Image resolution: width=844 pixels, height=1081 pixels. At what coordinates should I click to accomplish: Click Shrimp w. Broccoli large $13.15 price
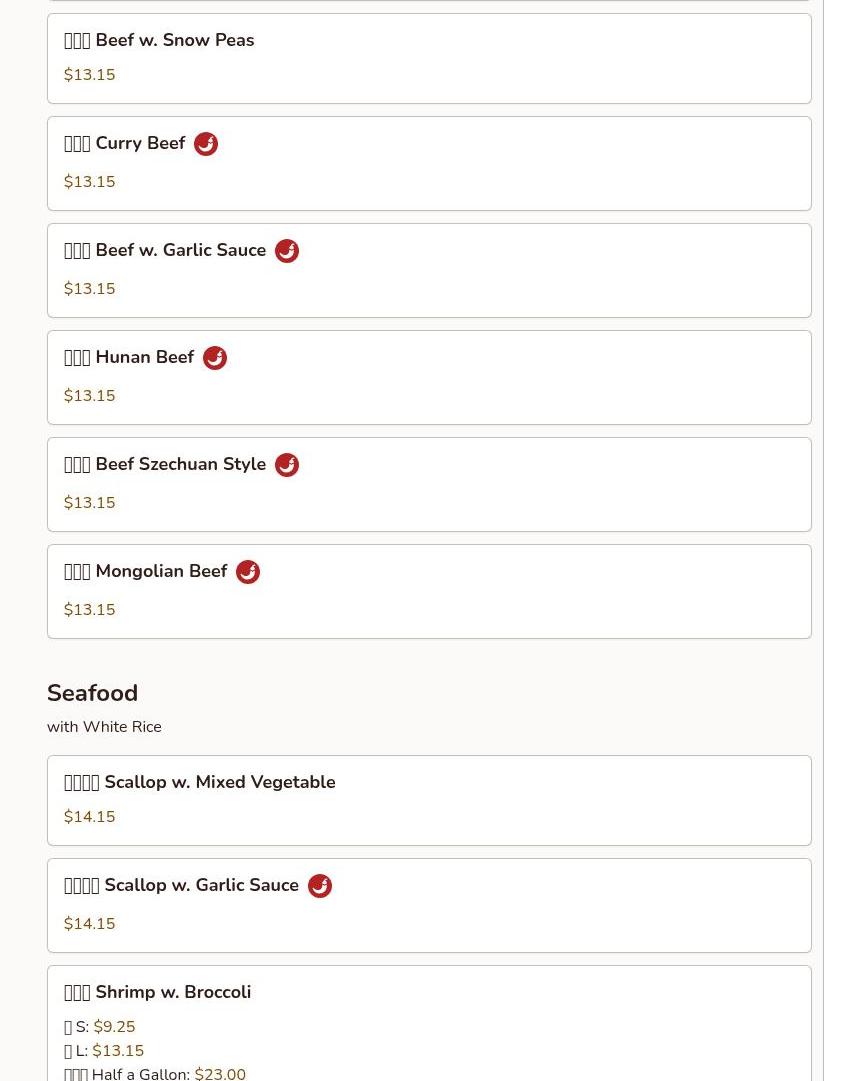click(x=118, y=1051)
